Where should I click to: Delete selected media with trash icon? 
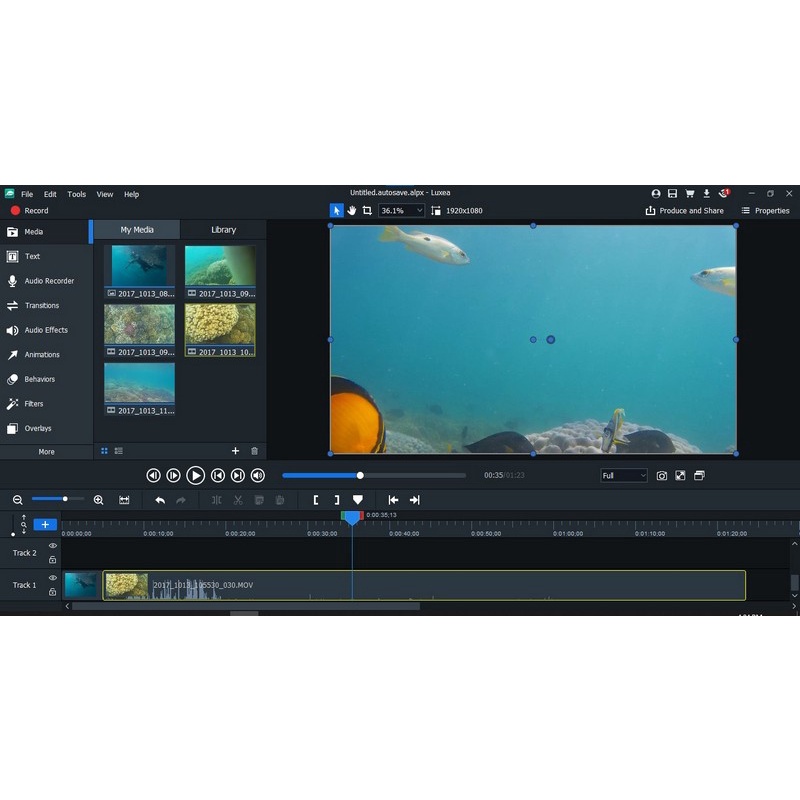tap(254, 451)
